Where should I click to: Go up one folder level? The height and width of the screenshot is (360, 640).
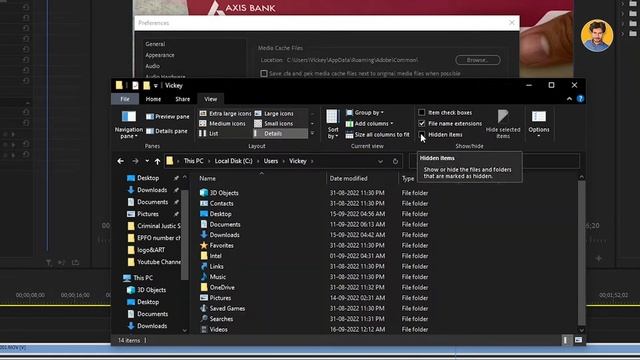(158, 161)
